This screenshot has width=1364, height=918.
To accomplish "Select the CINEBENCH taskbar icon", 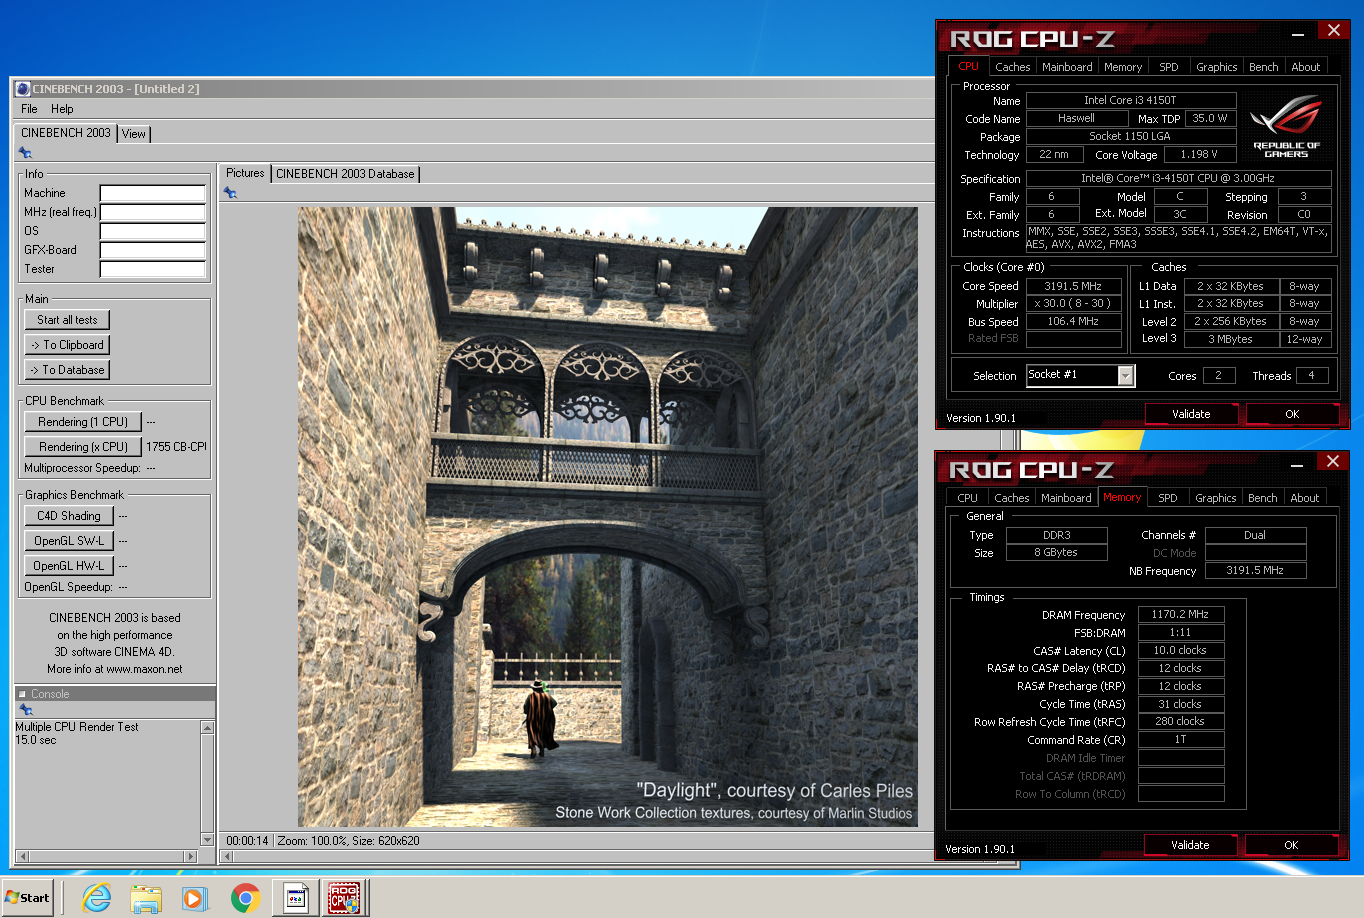I will coord(296,898).
